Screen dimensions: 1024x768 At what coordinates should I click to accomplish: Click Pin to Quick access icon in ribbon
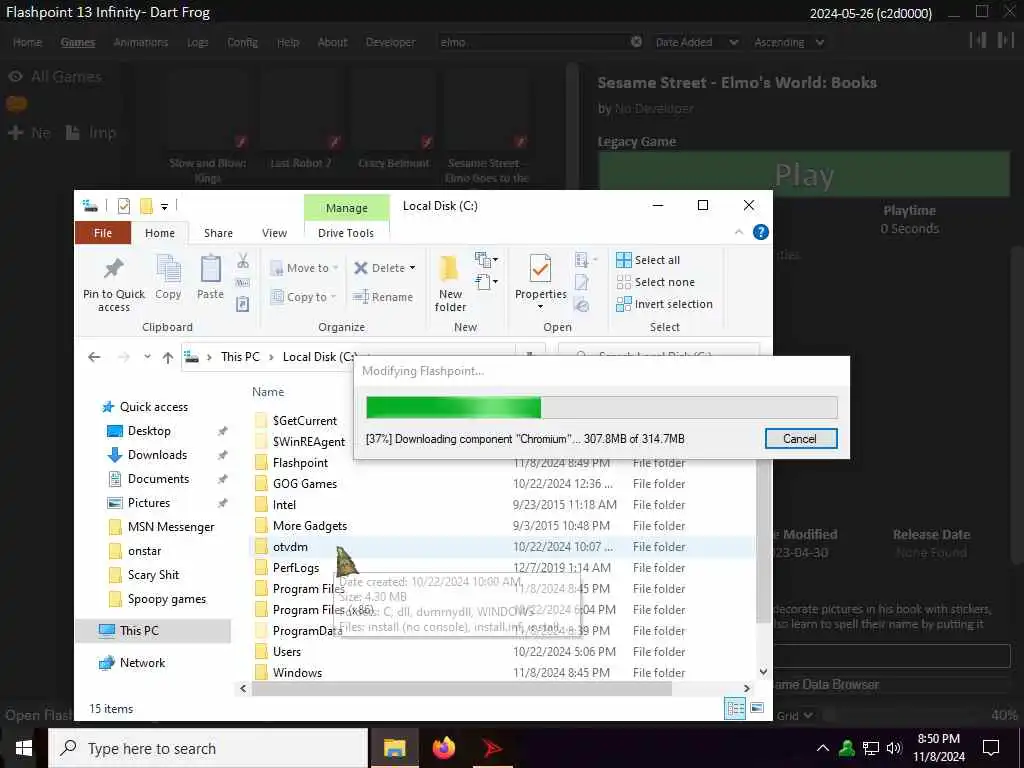(114, 268)
